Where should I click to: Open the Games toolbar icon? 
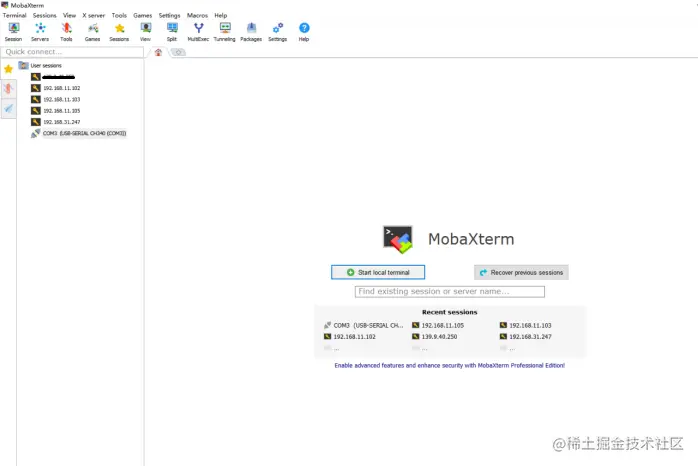click(93, 32)
